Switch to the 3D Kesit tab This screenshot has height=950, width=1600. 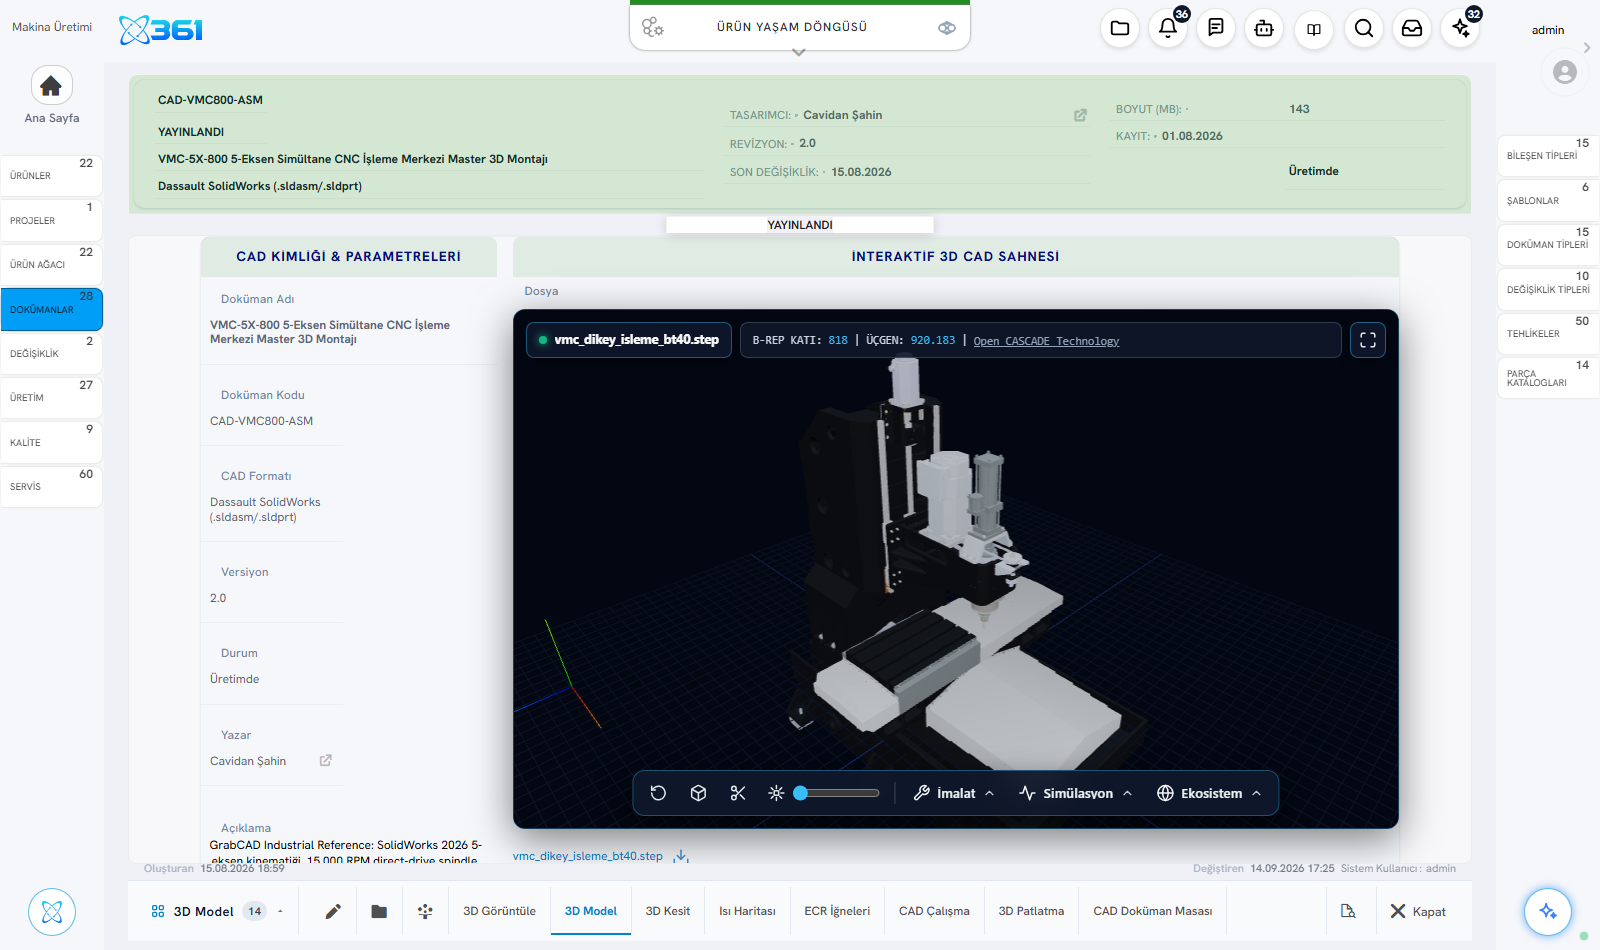(668, 911)
